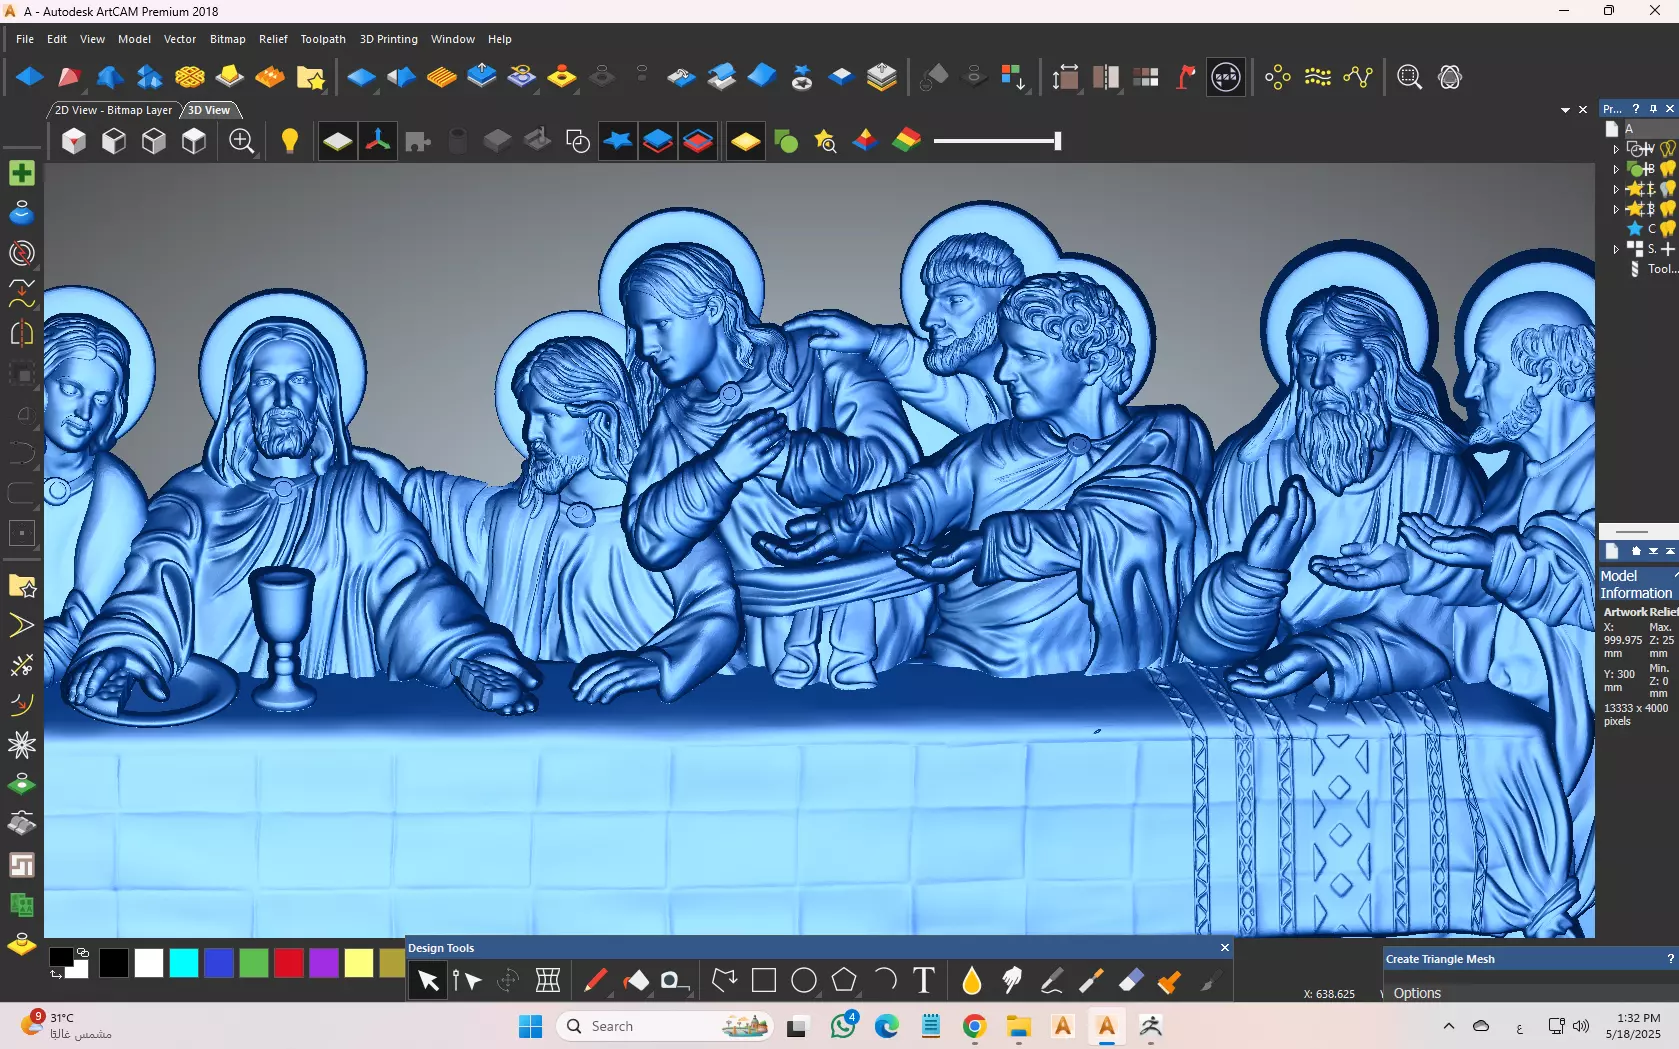Screen dimensions: 1679x1049
Task: Expand the Bitmaps tree node
Action: pyautogui.click(x=1616, y=169)
